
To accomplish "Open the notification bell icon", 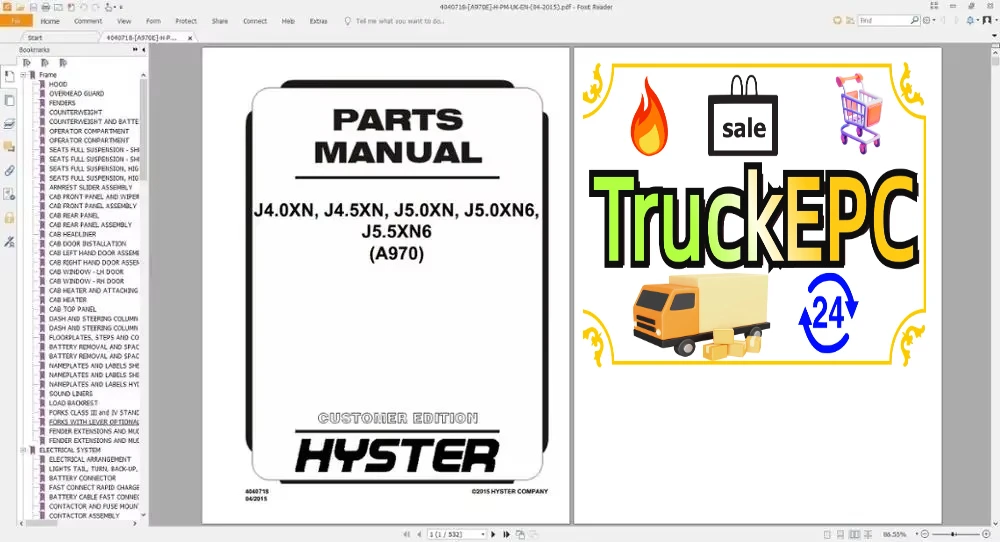I will pyautogui.click(x=970, y=20).
